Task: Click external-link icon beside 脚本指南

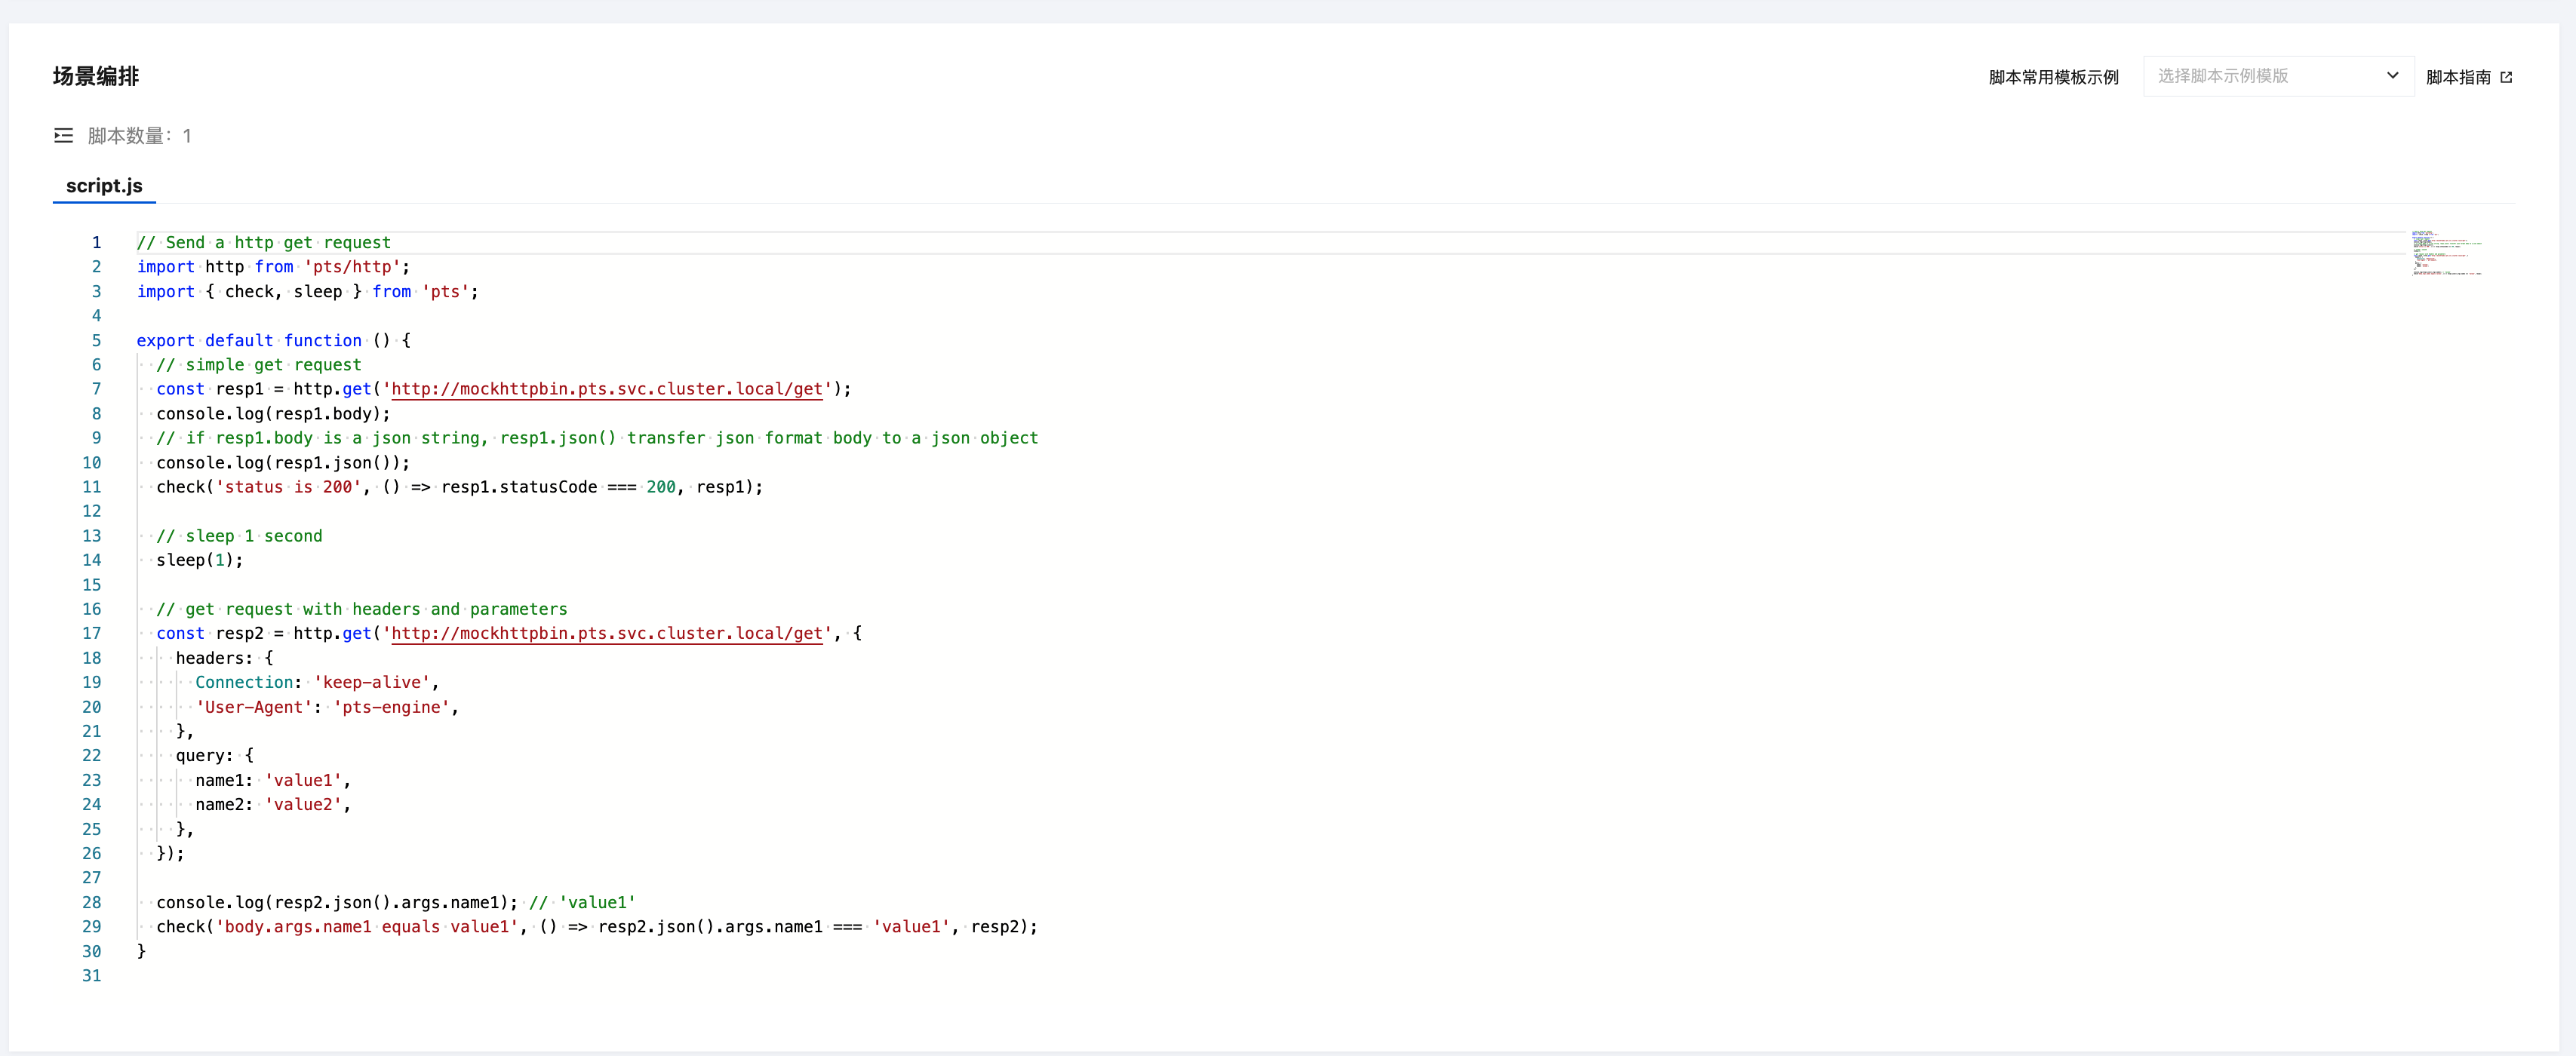Action: coord(2506,77)
